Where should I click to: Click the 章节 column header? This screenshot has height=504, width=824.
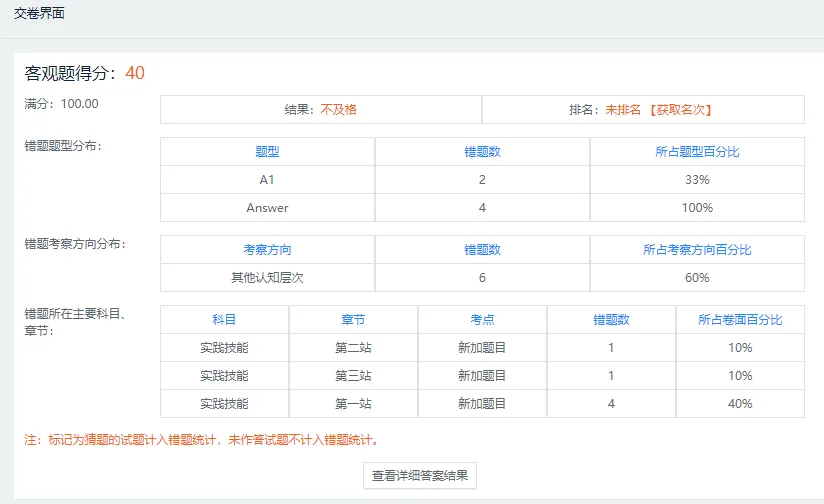353,320
